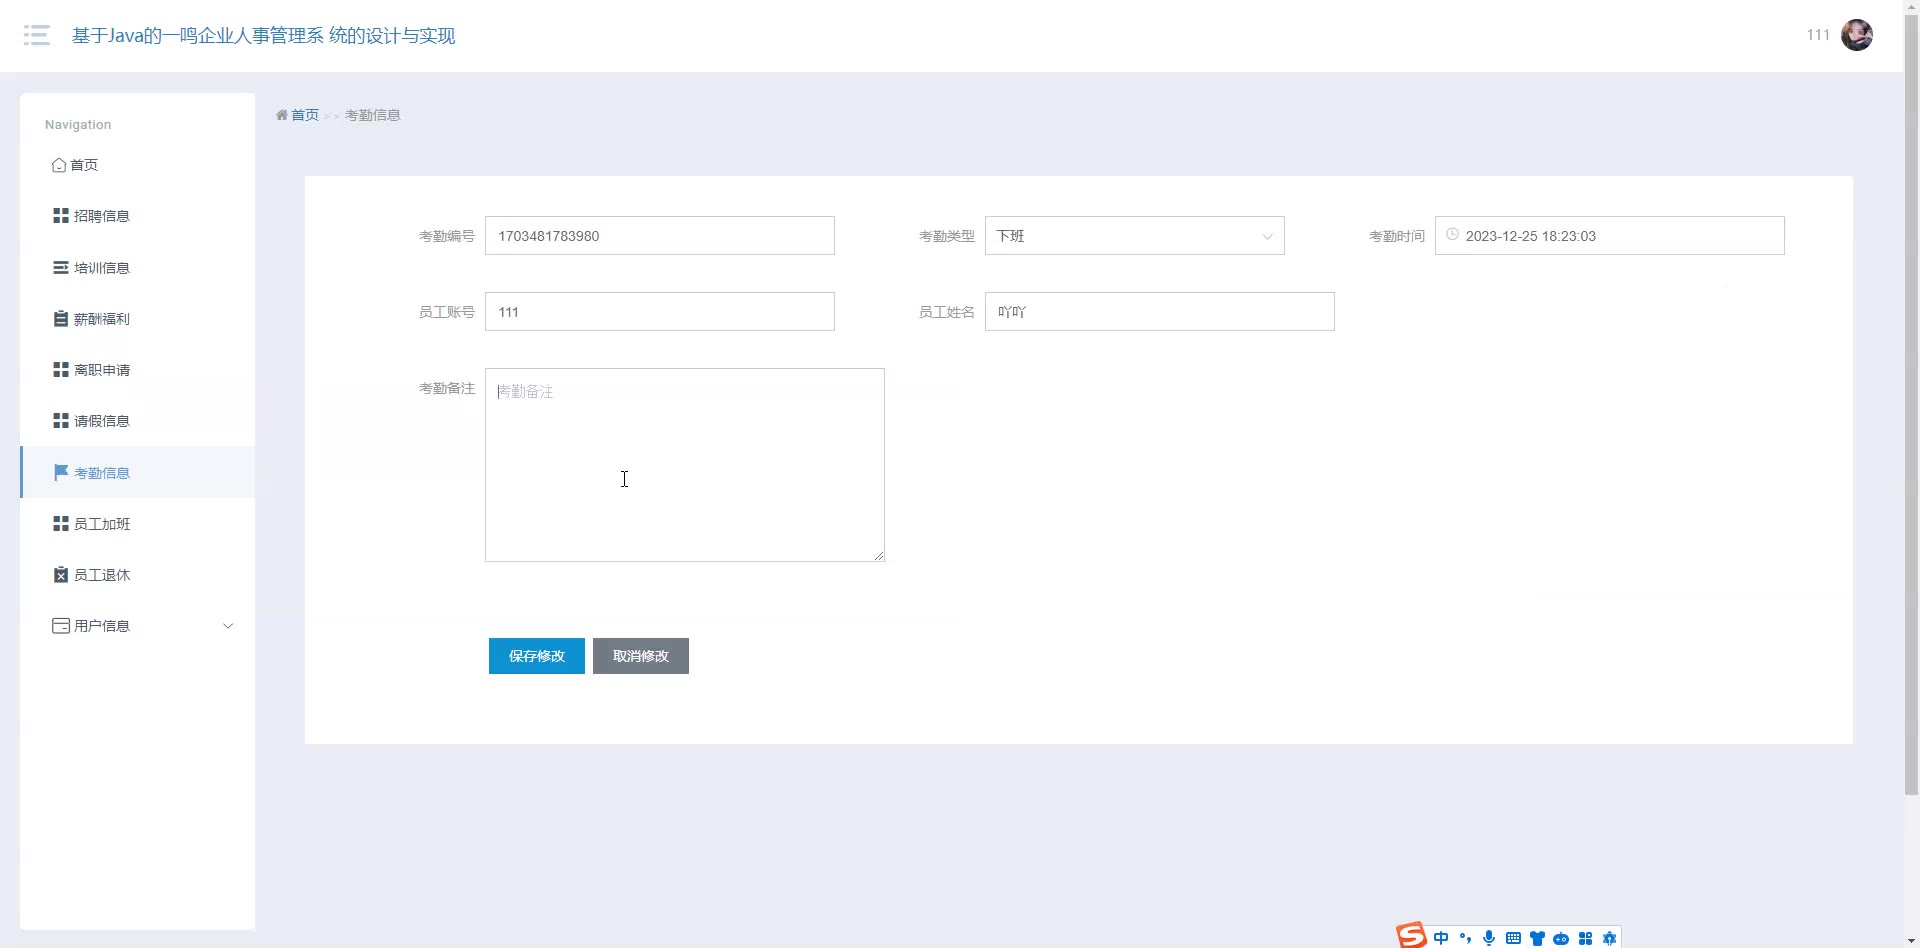
Task: Click the card icon beside 用户信息
Action: (x=61, y=626)
